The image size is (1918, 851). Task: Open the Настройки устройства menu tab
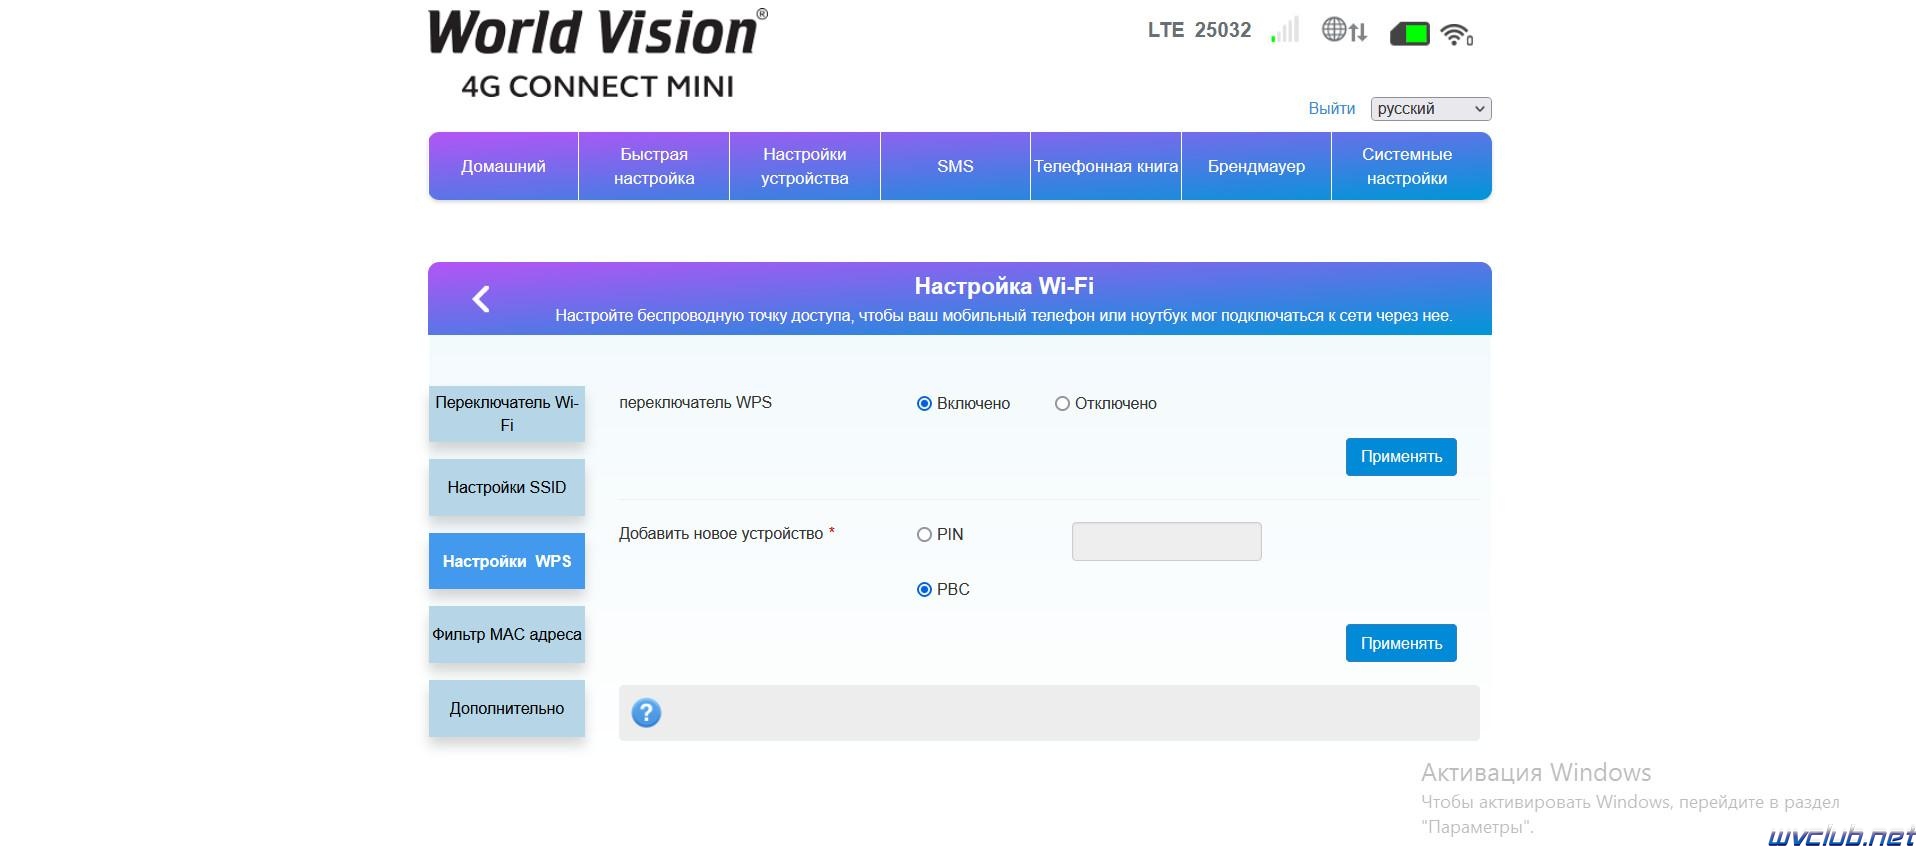tap(805, 166)
